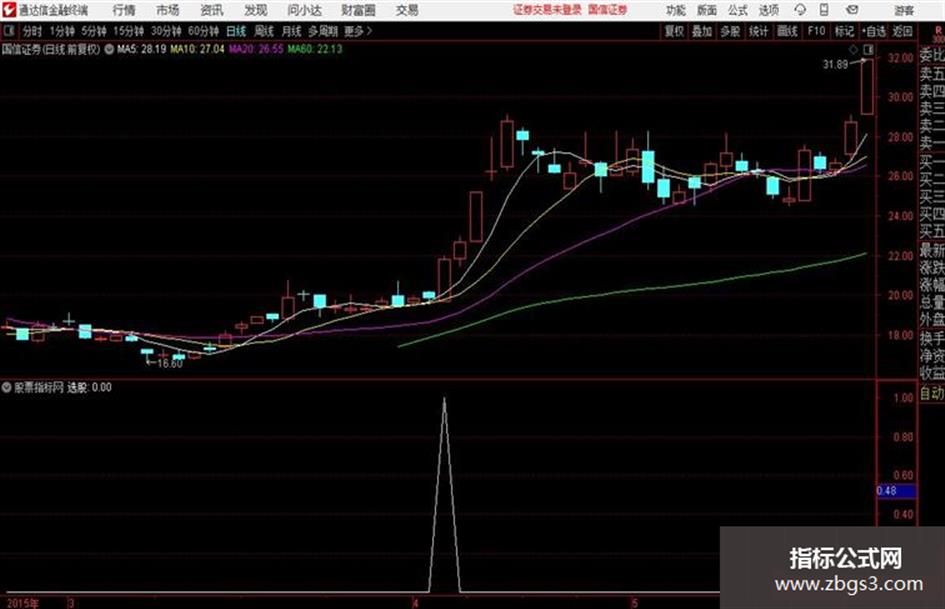Click the 选股: 0.00 indicator value

(x=89, y=388)
